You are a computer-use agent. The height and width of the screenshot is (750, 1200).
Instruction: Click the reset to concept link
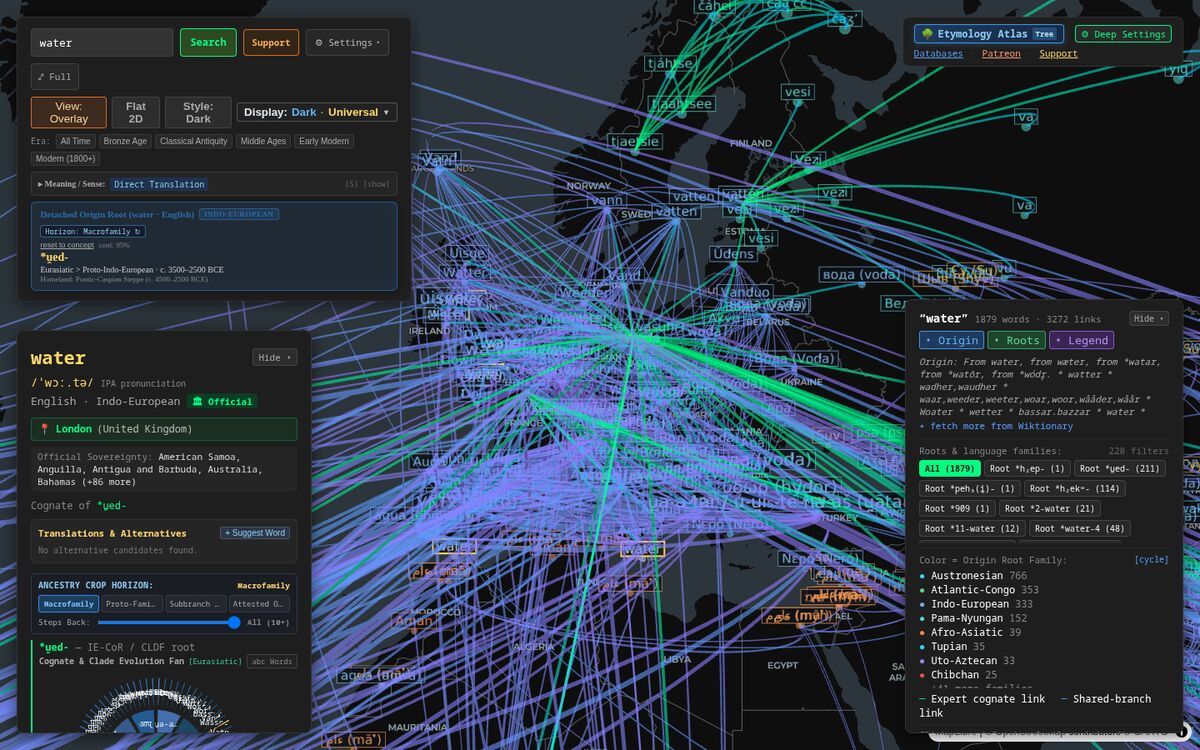pos(67,245)
